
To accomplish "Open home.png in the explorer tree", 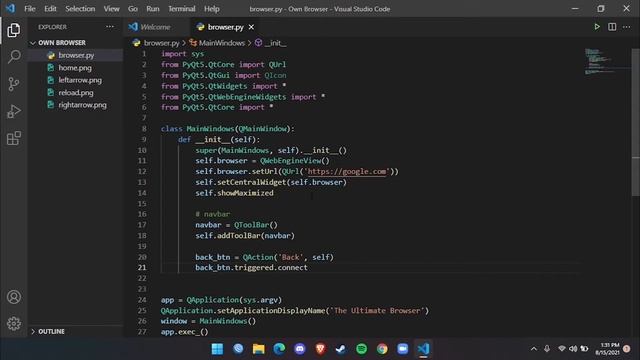I will pos(75,68).
